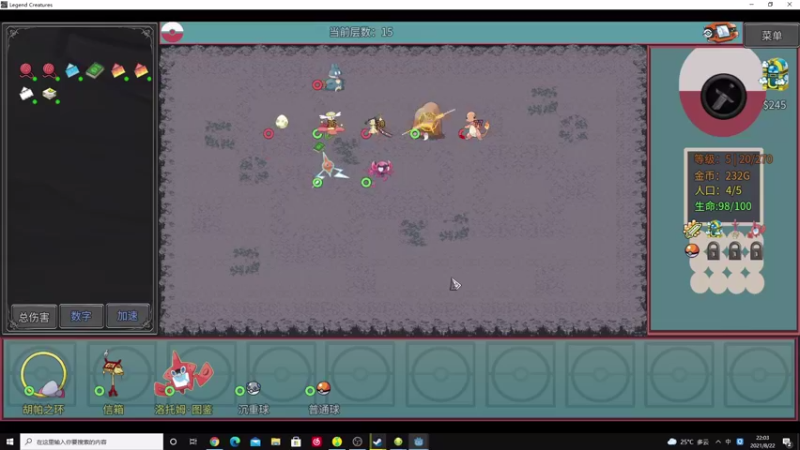
Task: Click the locked slot next to the small Poké Ball
Action: 713,251
